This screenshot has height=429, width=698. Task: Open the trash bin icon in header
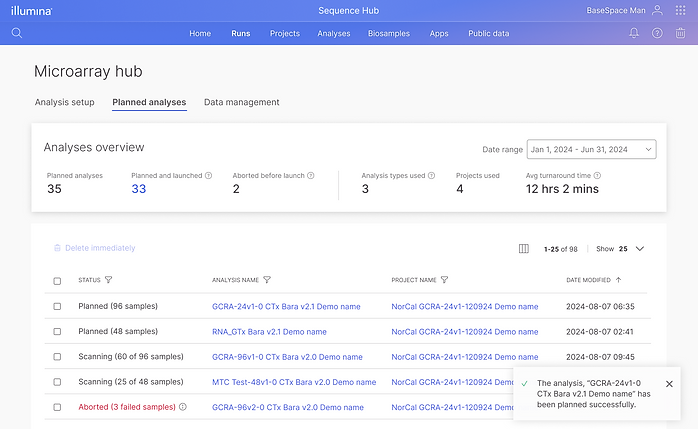coord(681,33)
